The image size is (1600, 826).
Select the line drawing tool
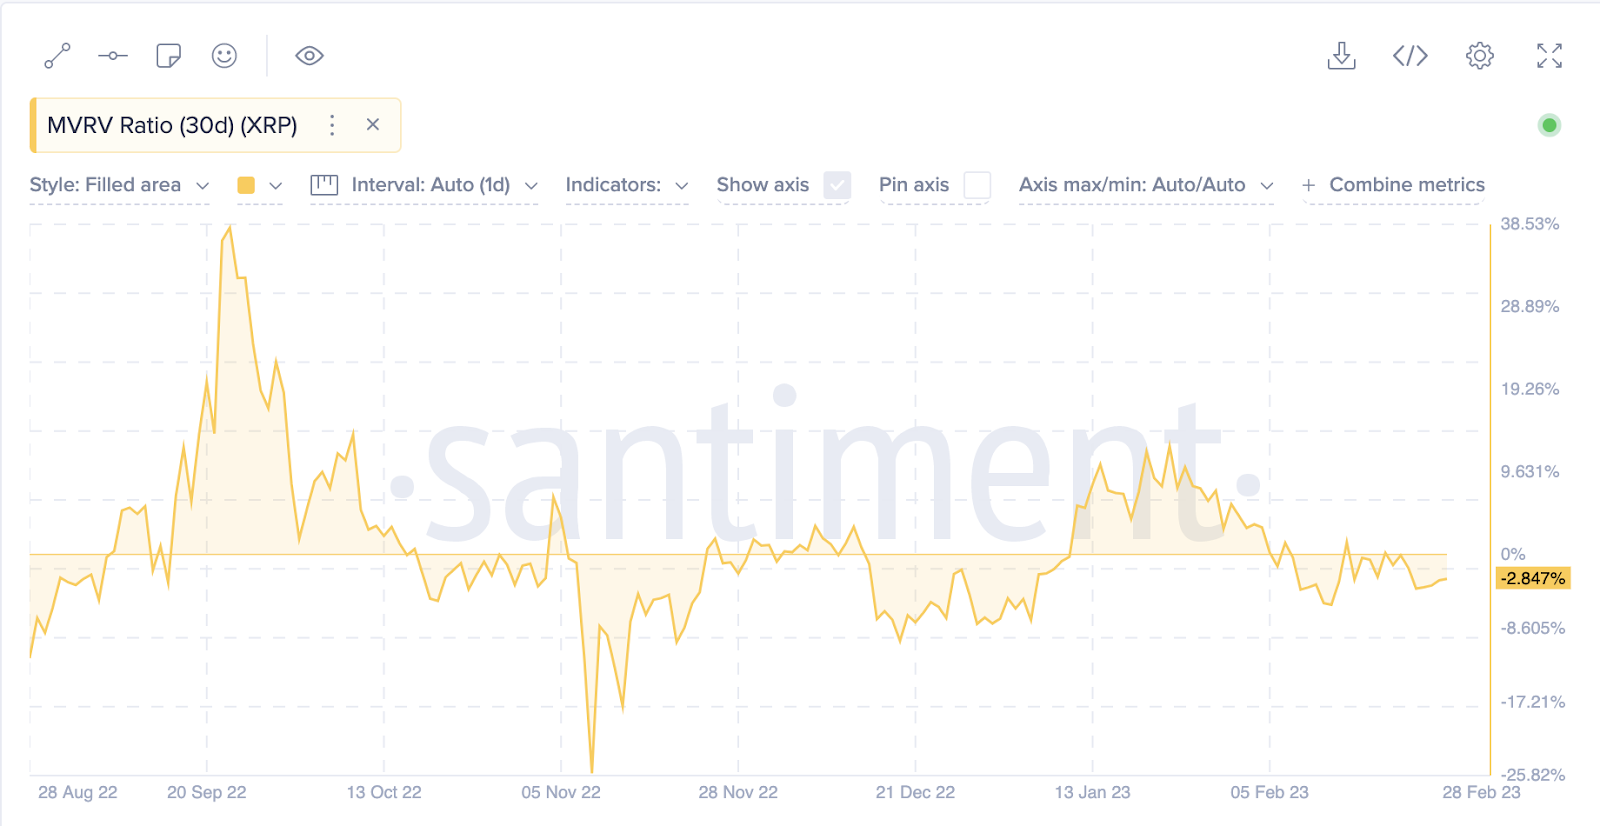coord(57,56)
